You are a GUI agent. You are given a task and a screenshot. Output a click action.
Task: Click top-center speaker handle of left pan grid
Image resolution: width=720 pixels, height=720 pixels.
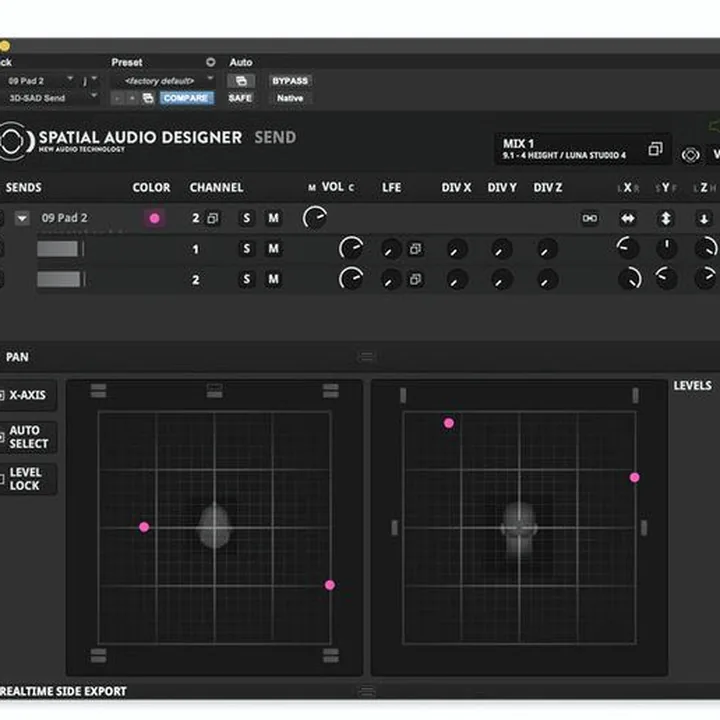point(214,391)
